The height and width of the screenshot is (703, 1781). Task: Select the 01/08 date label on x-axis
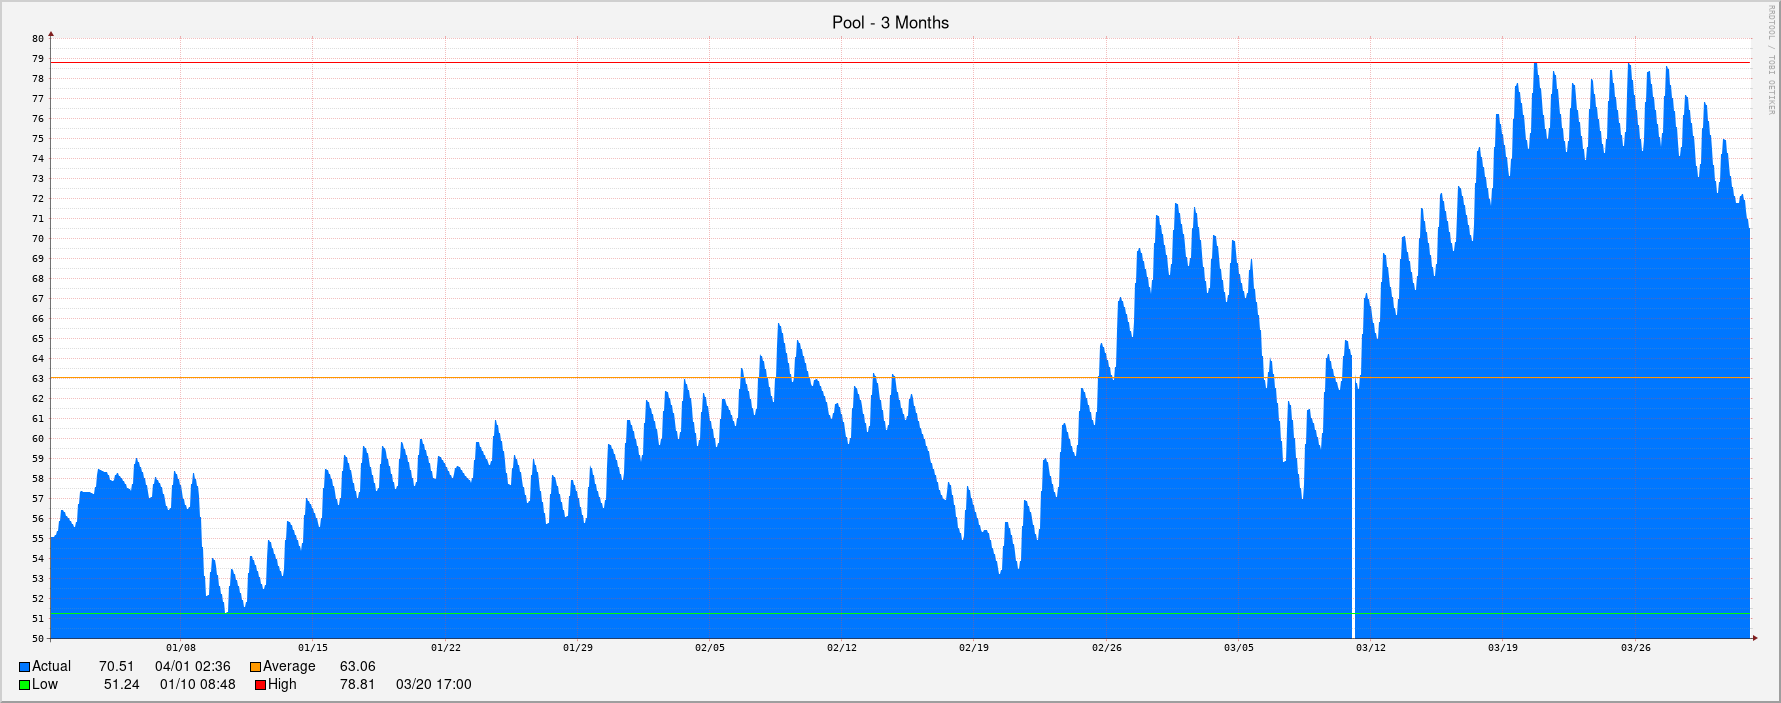(181, 648)
